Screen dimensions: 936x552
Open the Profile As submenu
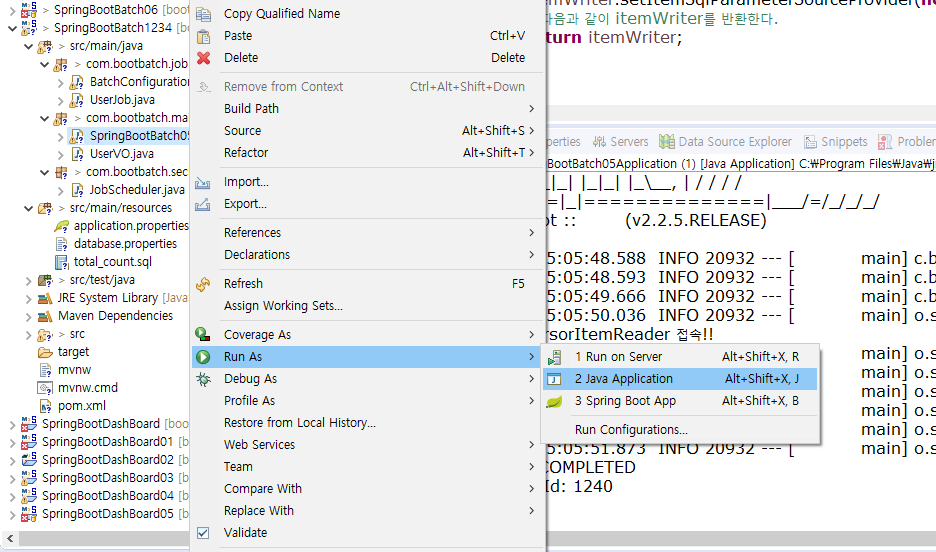pyautogui.click(x=368, y=401)
